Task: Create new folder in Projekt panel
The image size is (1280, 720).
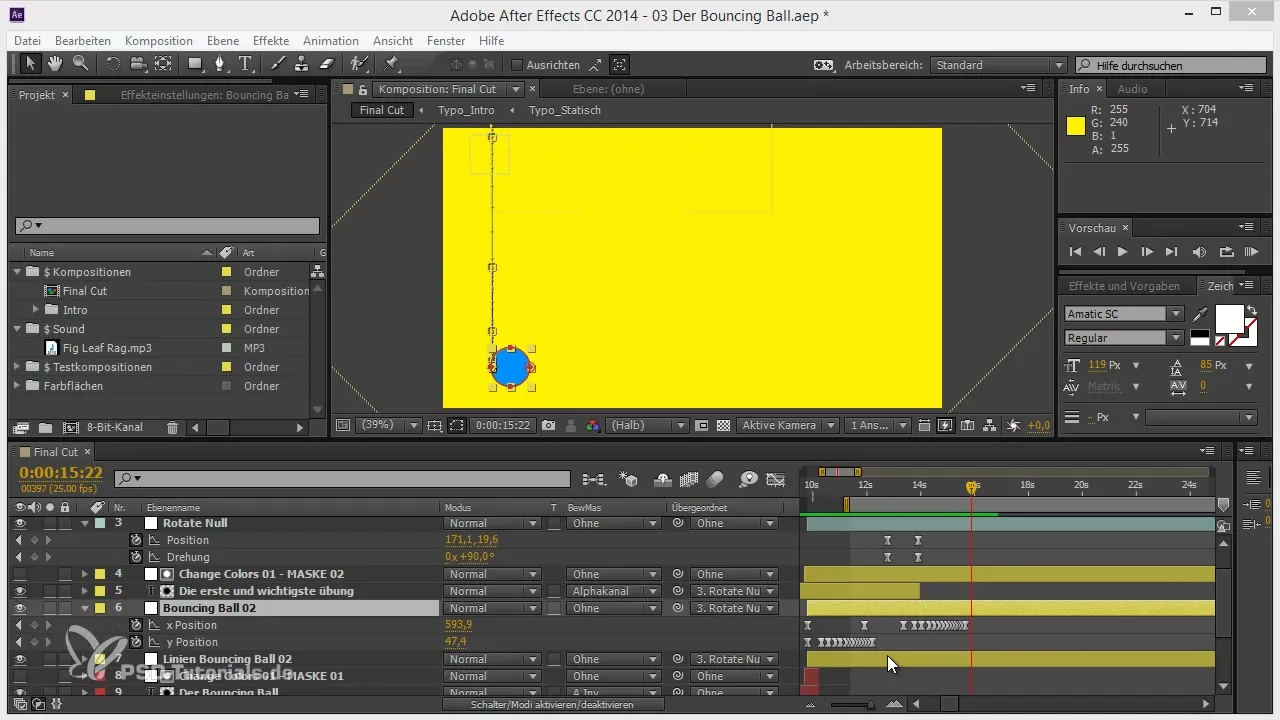Action: coord(45,427)
